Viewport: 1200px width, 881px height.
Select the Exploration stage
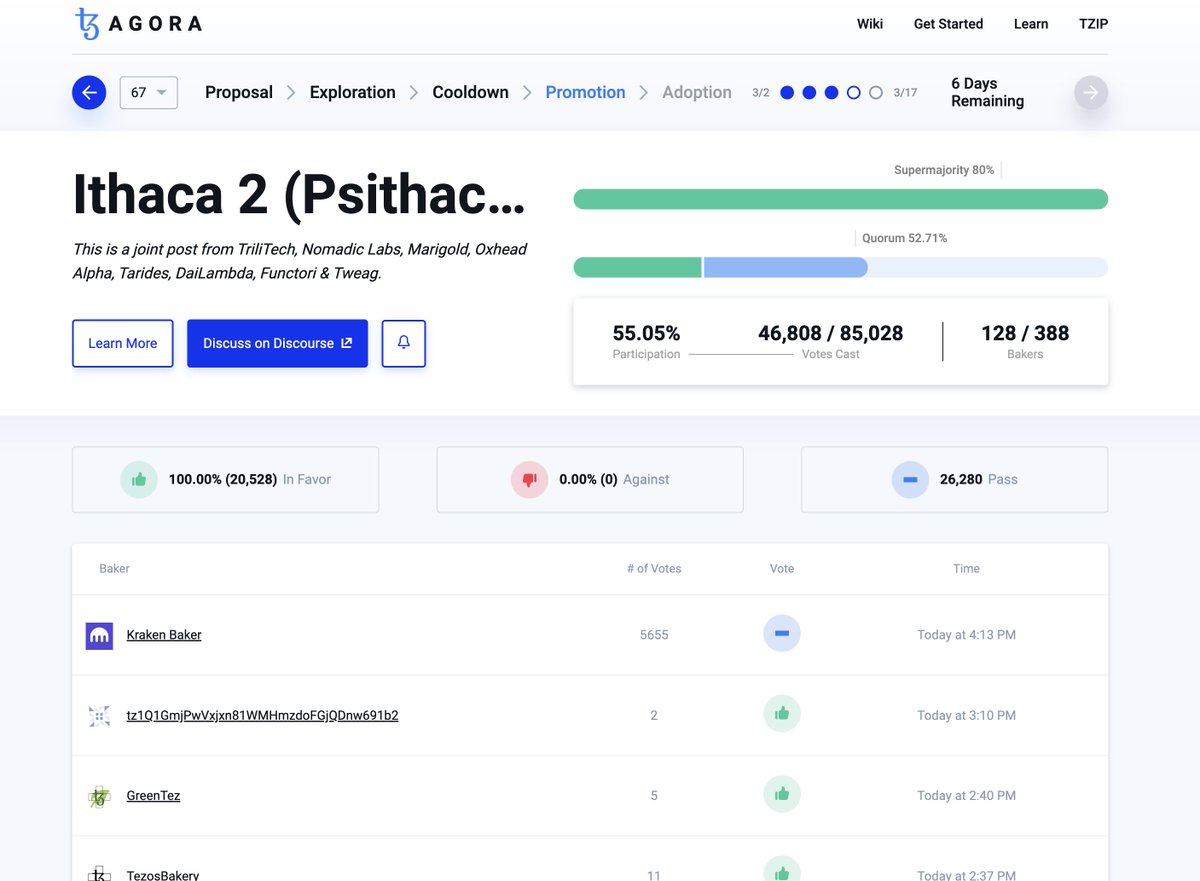(x=353, y=92)
